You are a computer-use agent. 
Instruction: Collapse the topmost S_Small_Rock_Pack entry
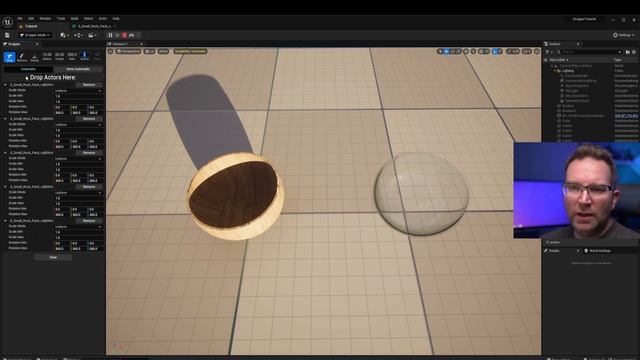click(5, 85)
